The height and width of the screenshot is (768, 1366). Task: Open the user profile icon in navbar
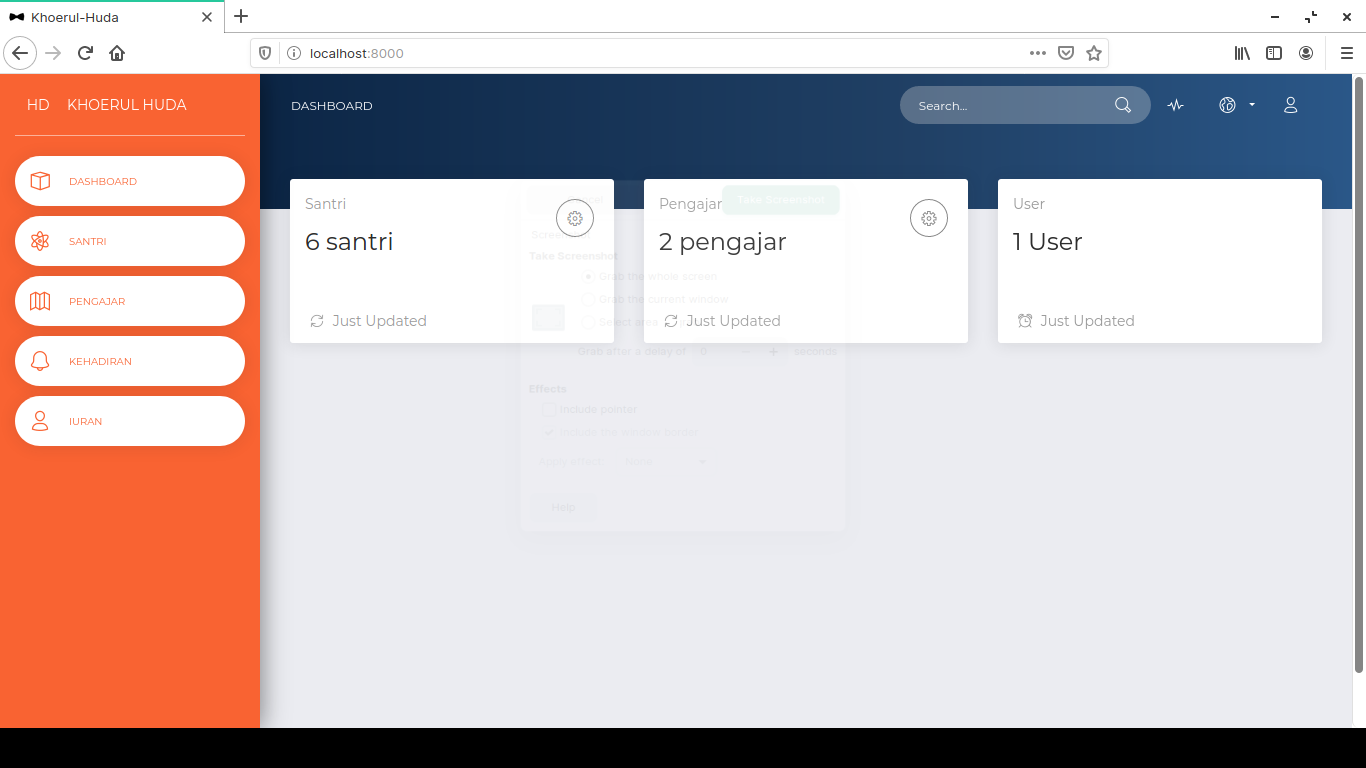point(1291,105)
